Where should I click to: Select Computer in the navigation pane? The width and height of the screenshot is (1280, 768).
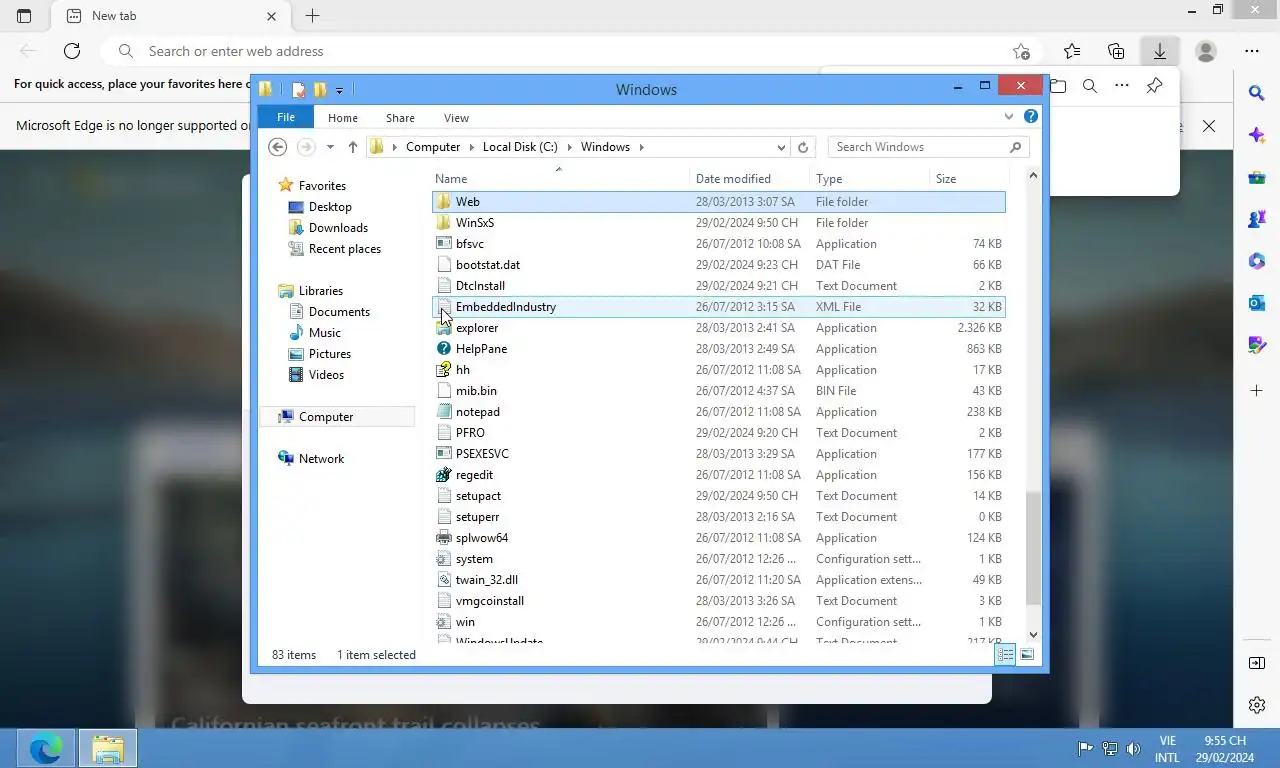[x=325, y=417]
